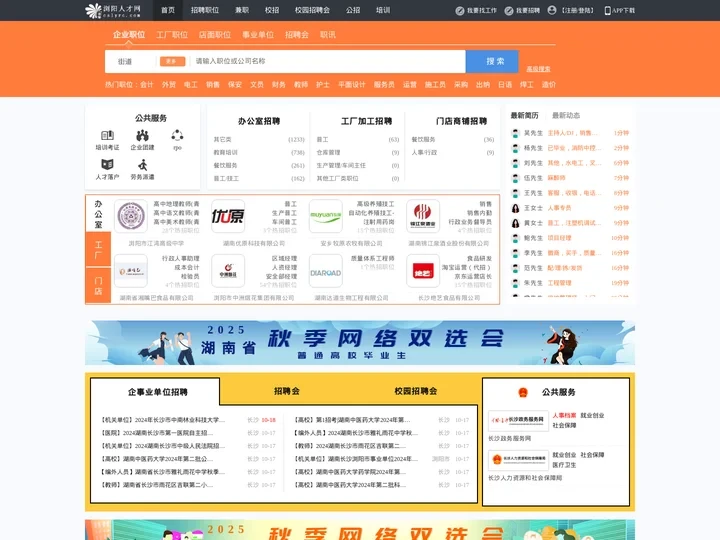Image resolution: width=720 pixels, height=540 pixels.
Task: Click the 我要找工作 icon in header
Action: click(x=460, y=11)
